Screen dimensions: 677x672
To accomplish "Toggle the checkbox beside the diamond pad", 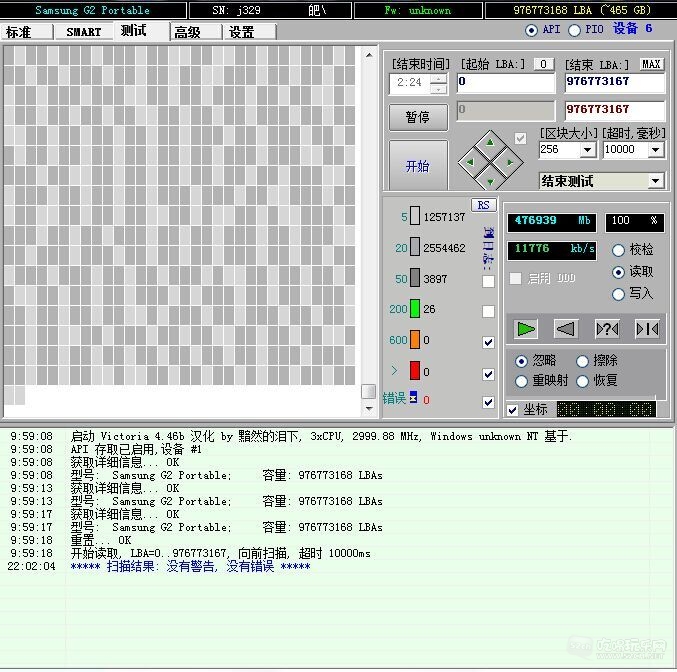I will click(x=521, y=139).
